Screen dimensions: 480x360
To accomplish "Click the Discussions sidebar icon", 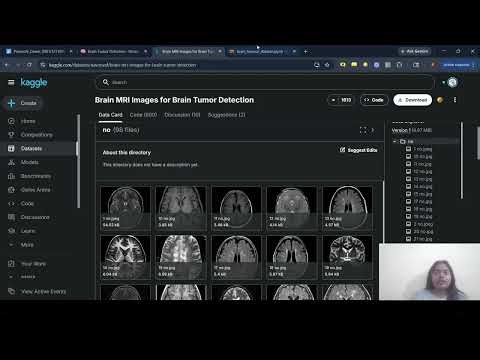I will 11,217.
